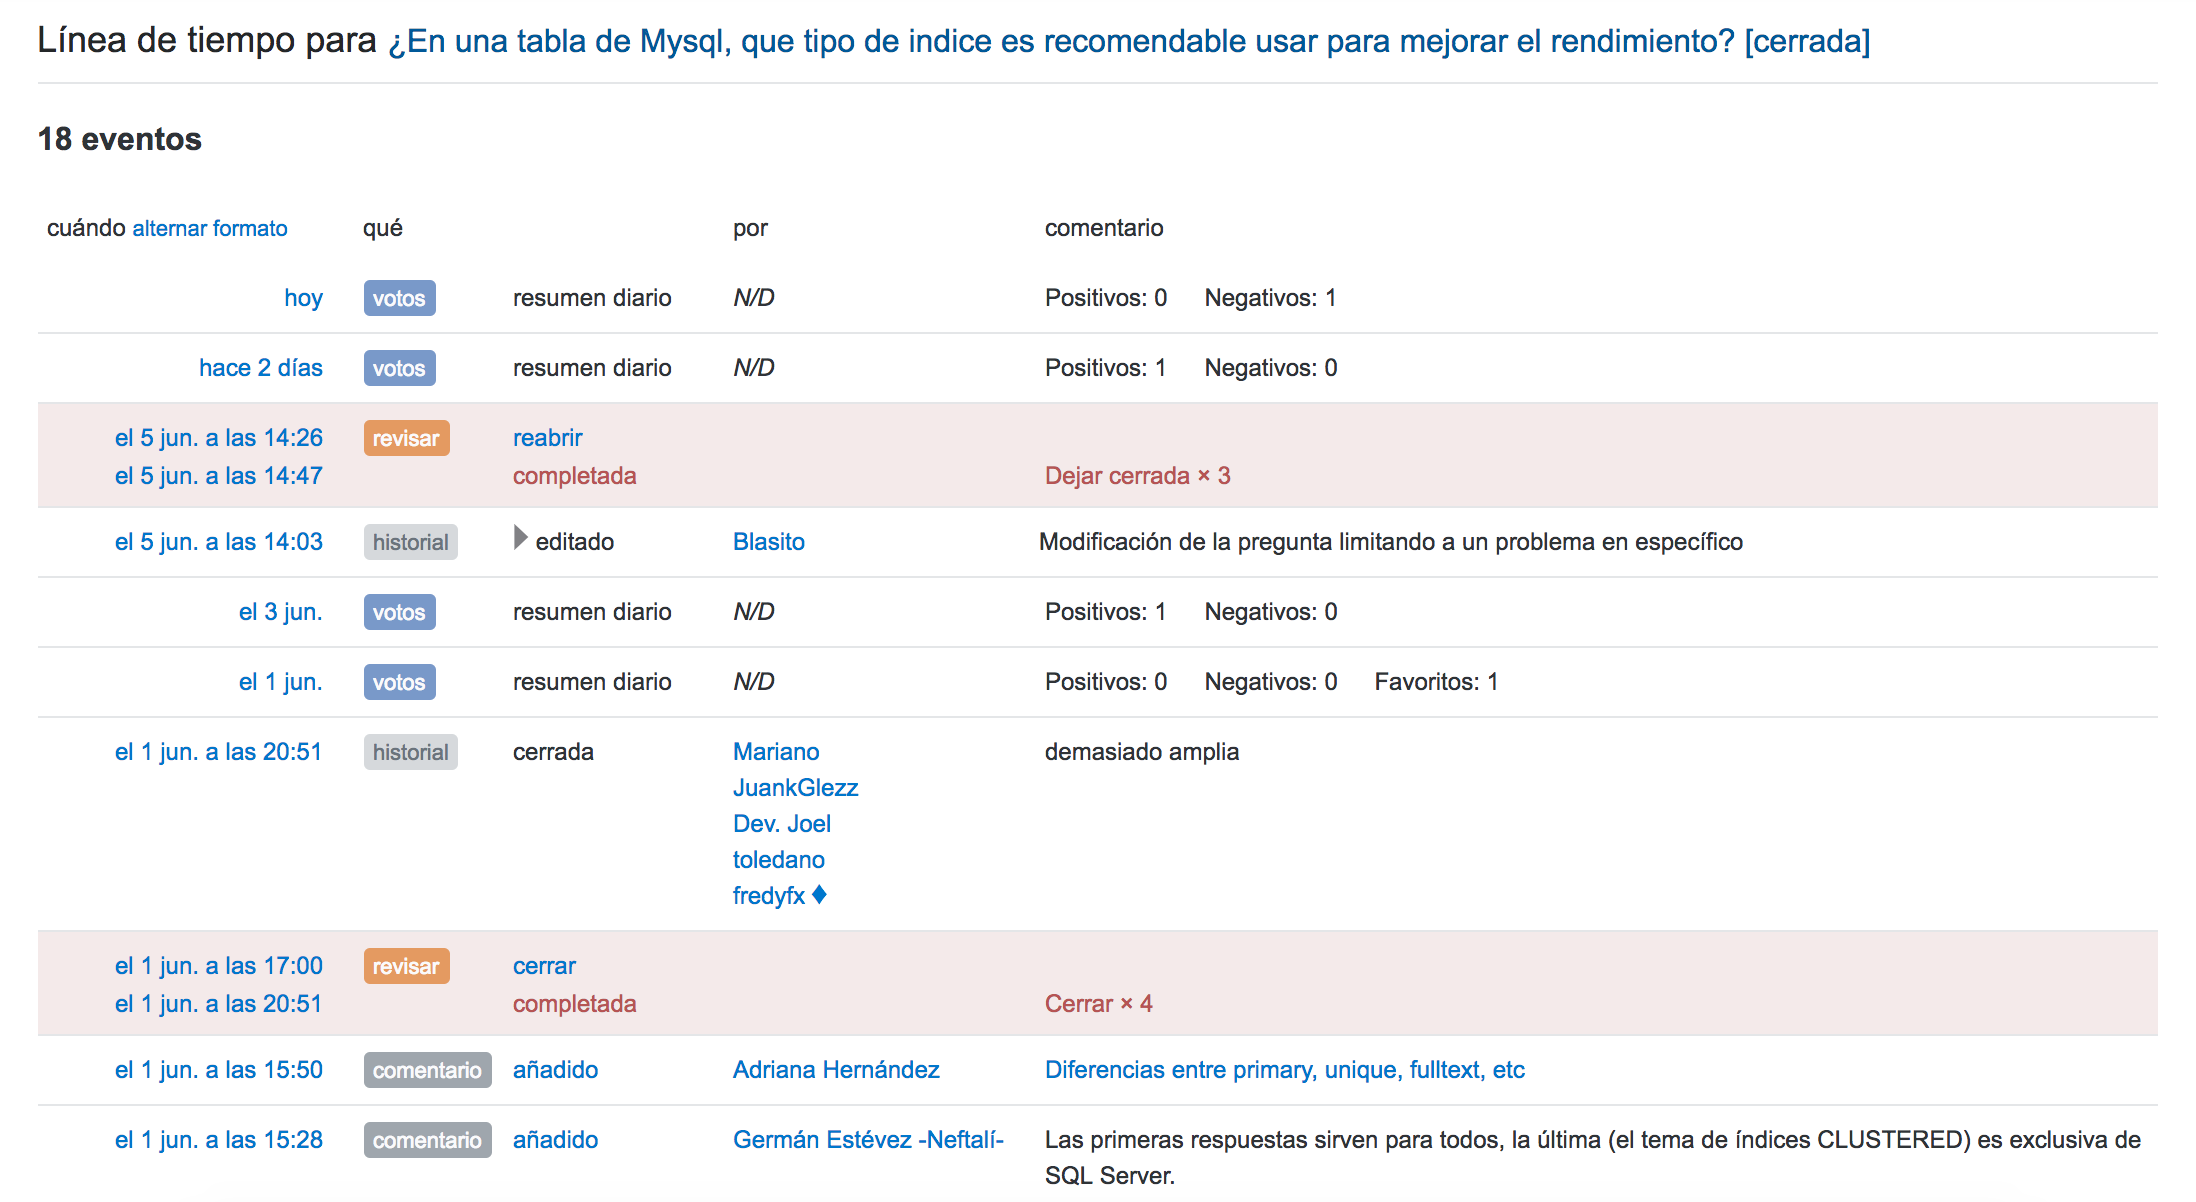This screenshot has width=2196, height=1202.
Task: Click the 'revisar' badge next to reabrir
Action: click(406, 438)
